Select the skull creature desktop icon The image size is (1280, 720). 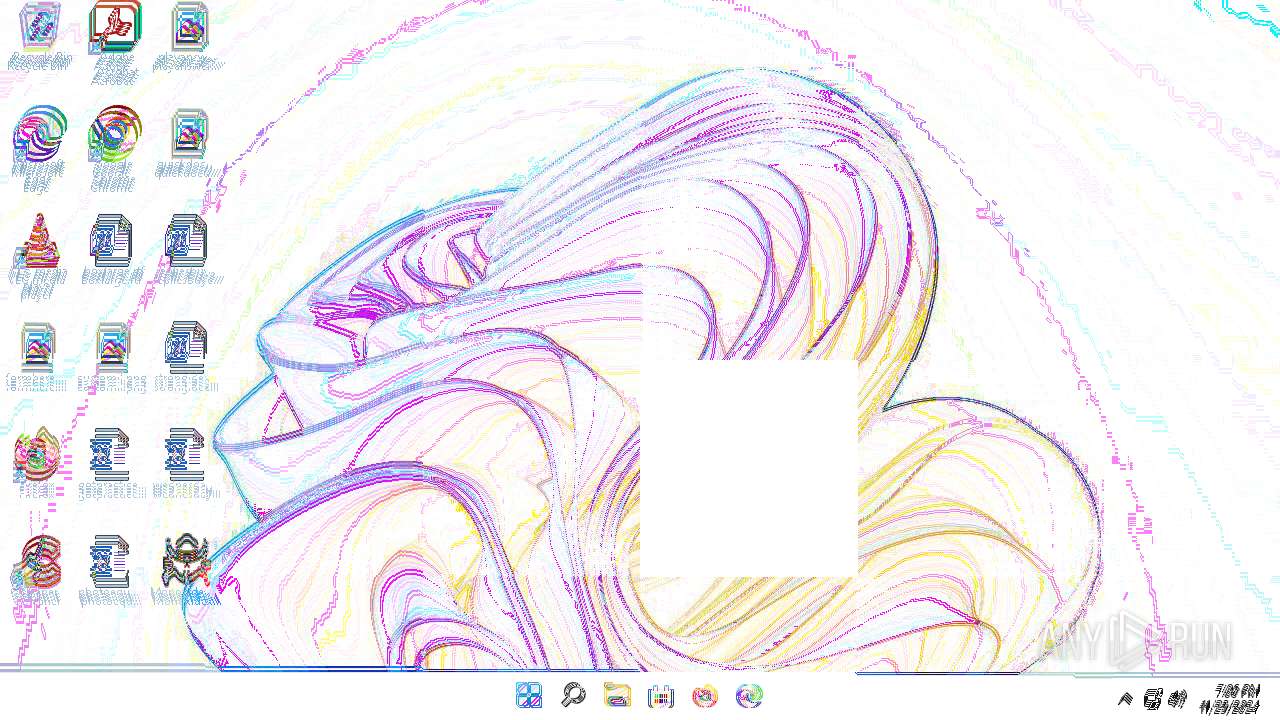coord(186,568)
